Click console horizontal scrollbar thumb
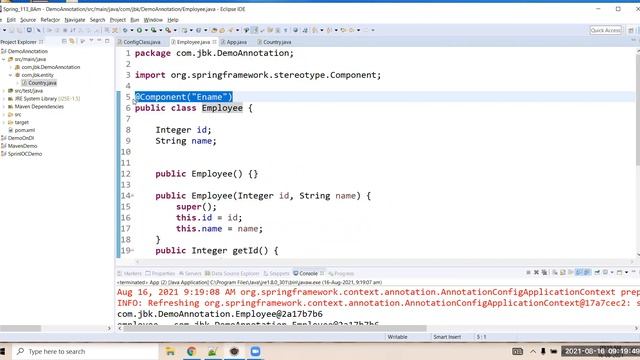Screen dimensions: 640x360 click(x=274, y=328)
